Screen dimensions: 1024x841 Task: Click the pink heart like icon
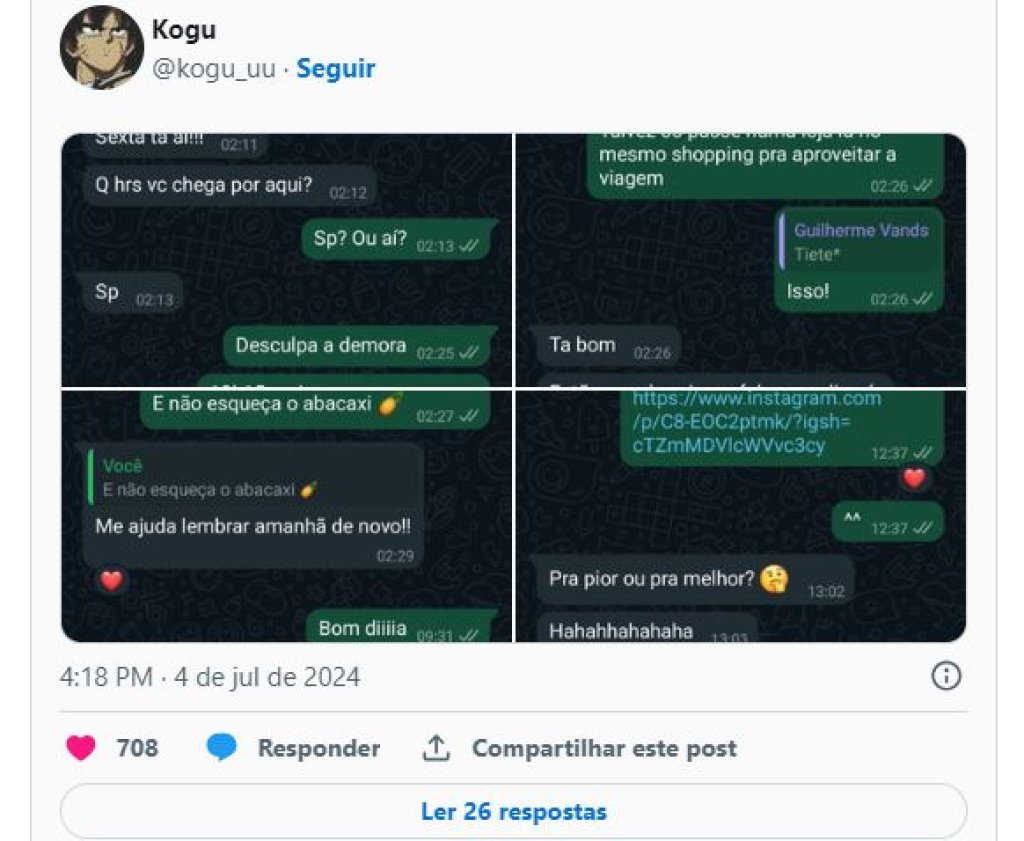tap(81, 748)
